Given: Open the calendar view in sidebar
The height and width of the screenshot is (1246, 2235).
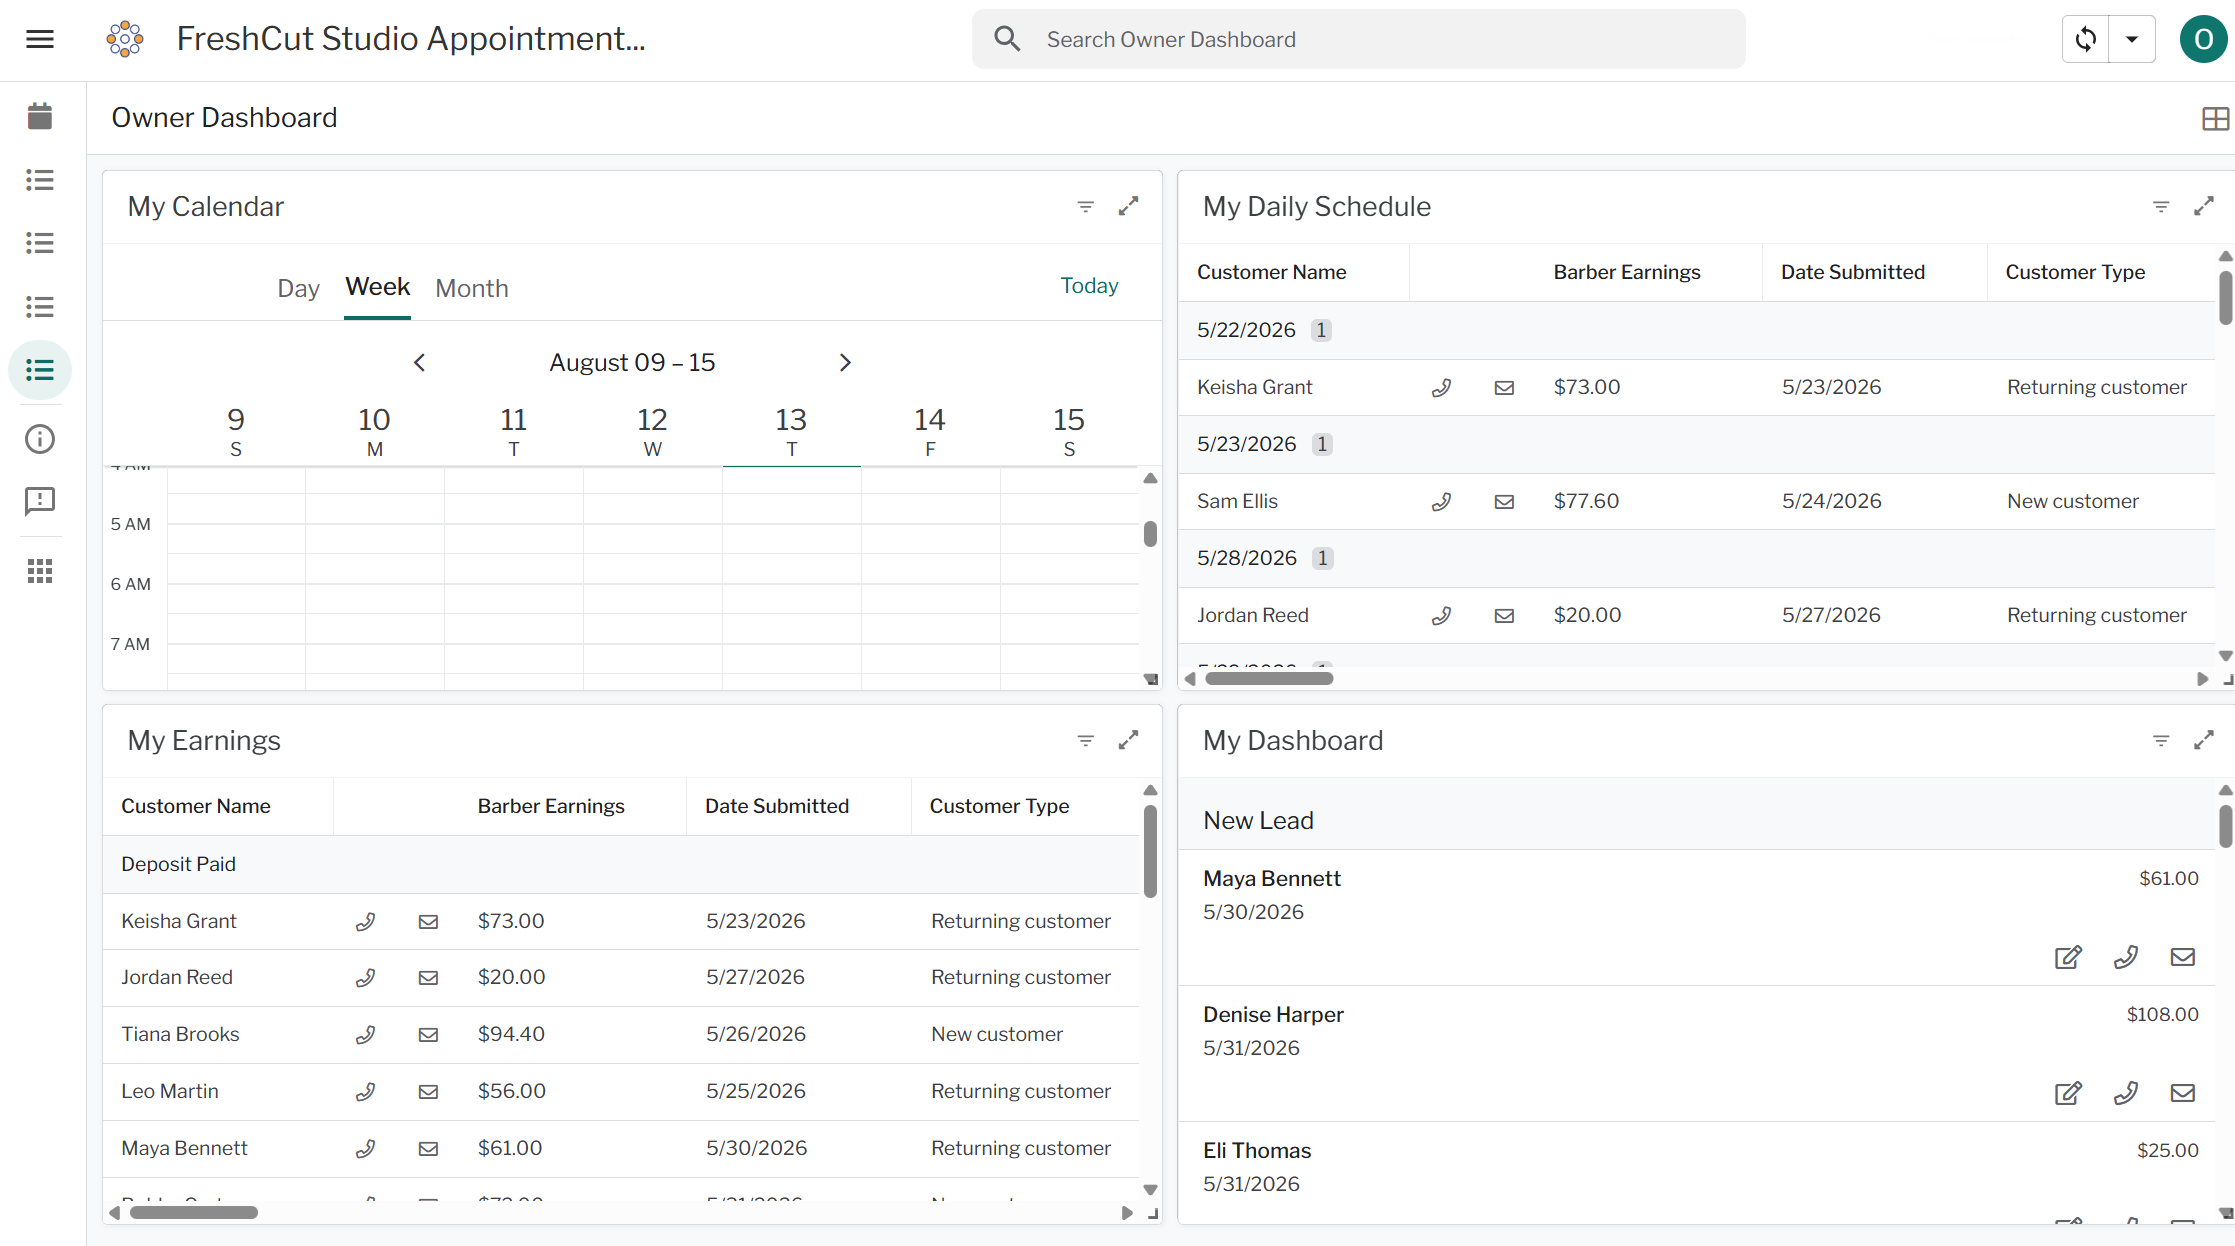Looking at the screenshot, I should click(40, 116).
